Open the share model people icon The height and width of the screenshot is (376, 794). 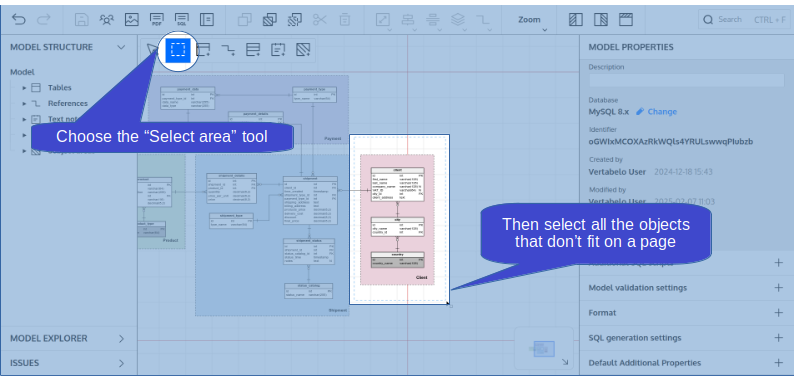(107, 20)
